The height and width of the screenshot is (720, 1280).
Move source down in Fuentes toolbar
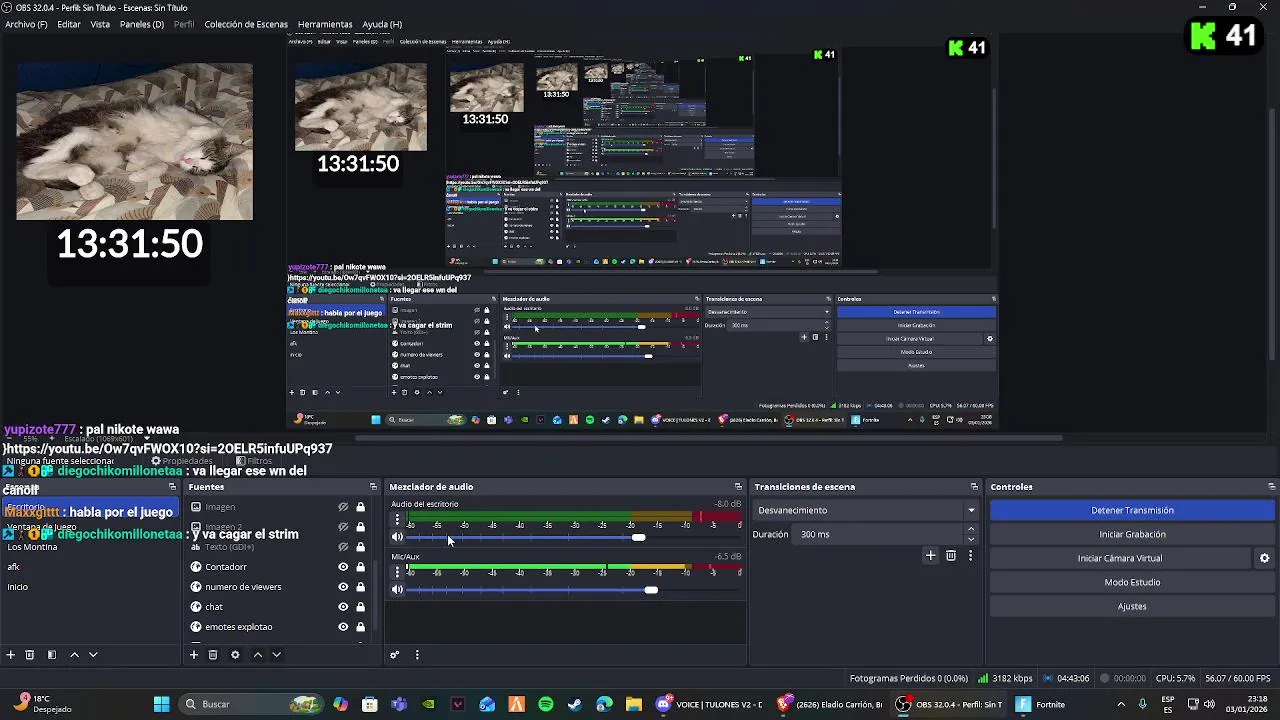tap(276, 655)
